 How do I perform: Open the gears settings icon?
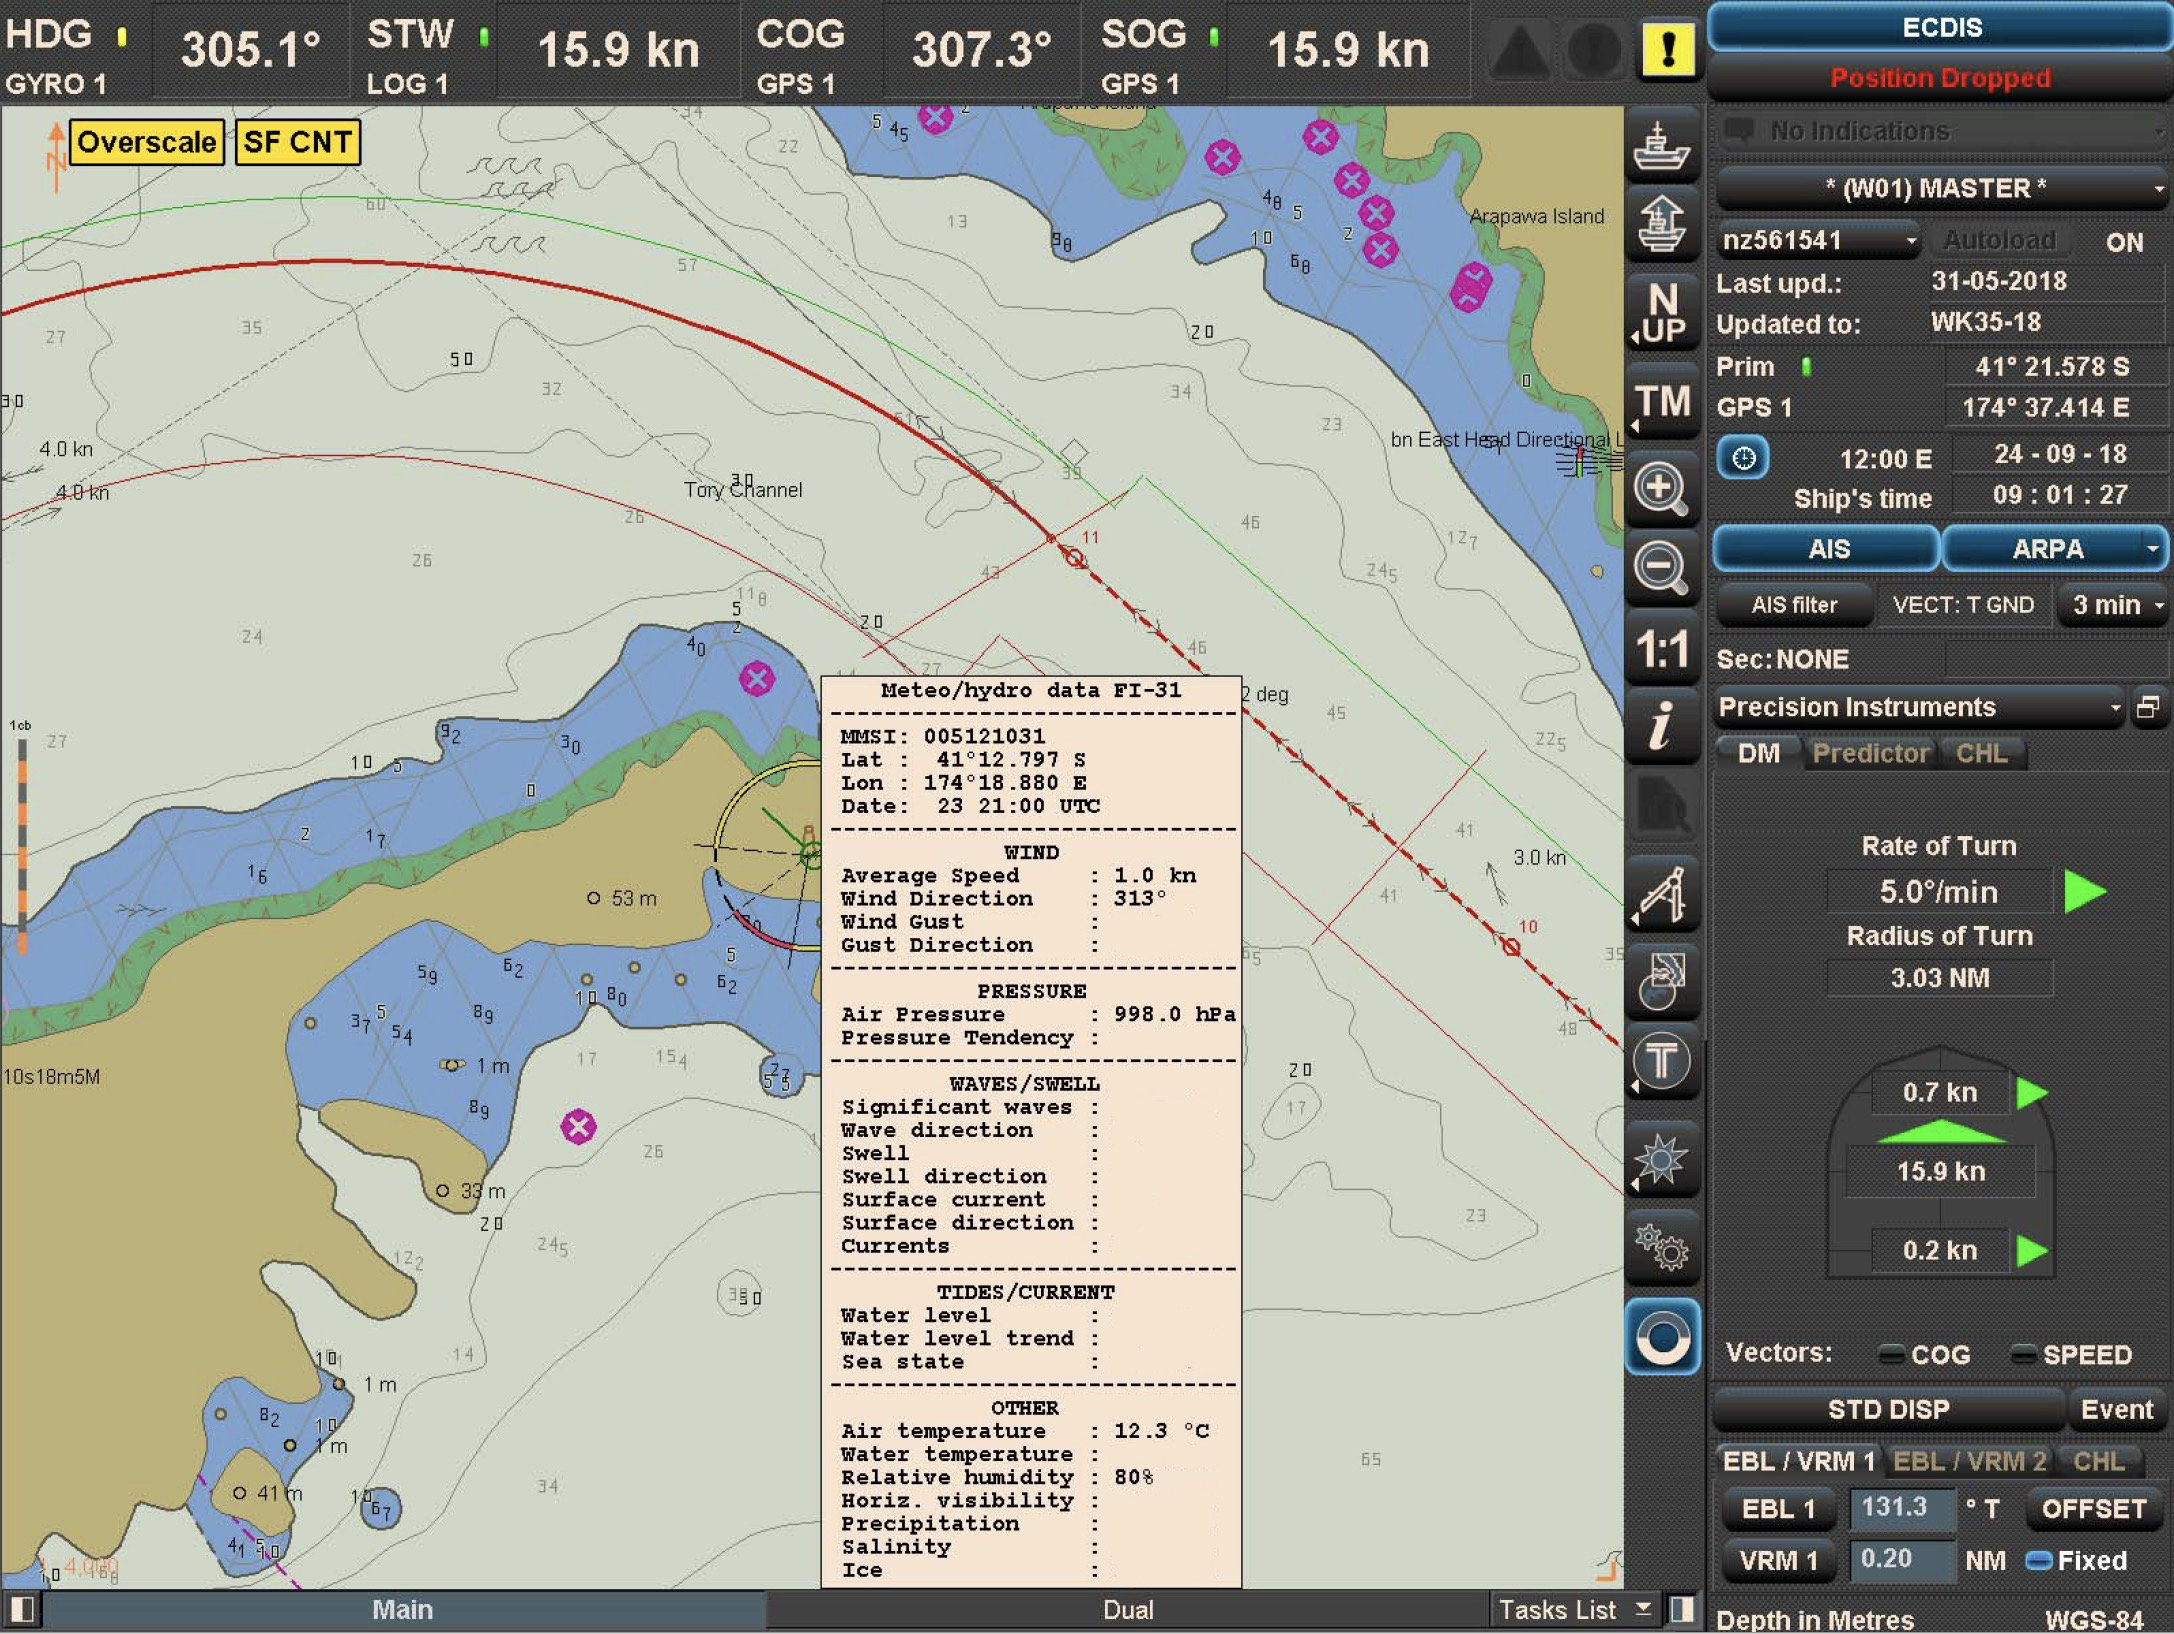tap(1661, 1247)
